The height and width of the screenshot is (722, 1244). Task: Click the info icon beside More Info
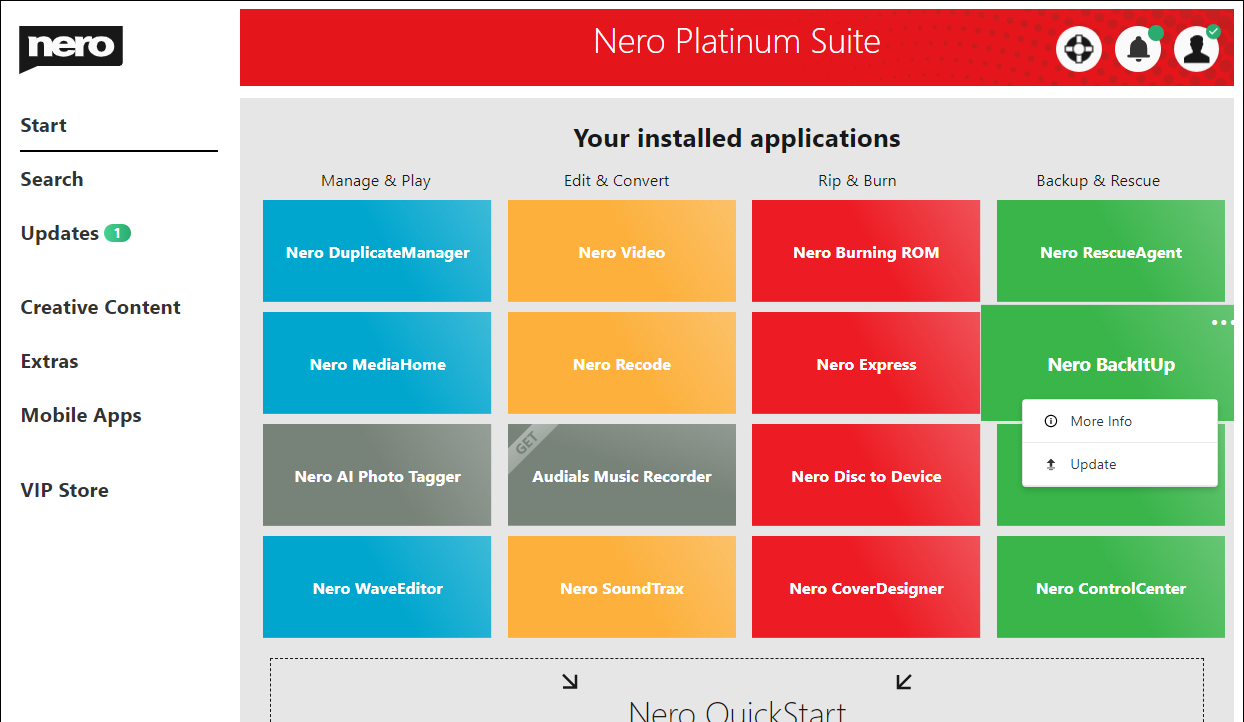coord(1050,421)
